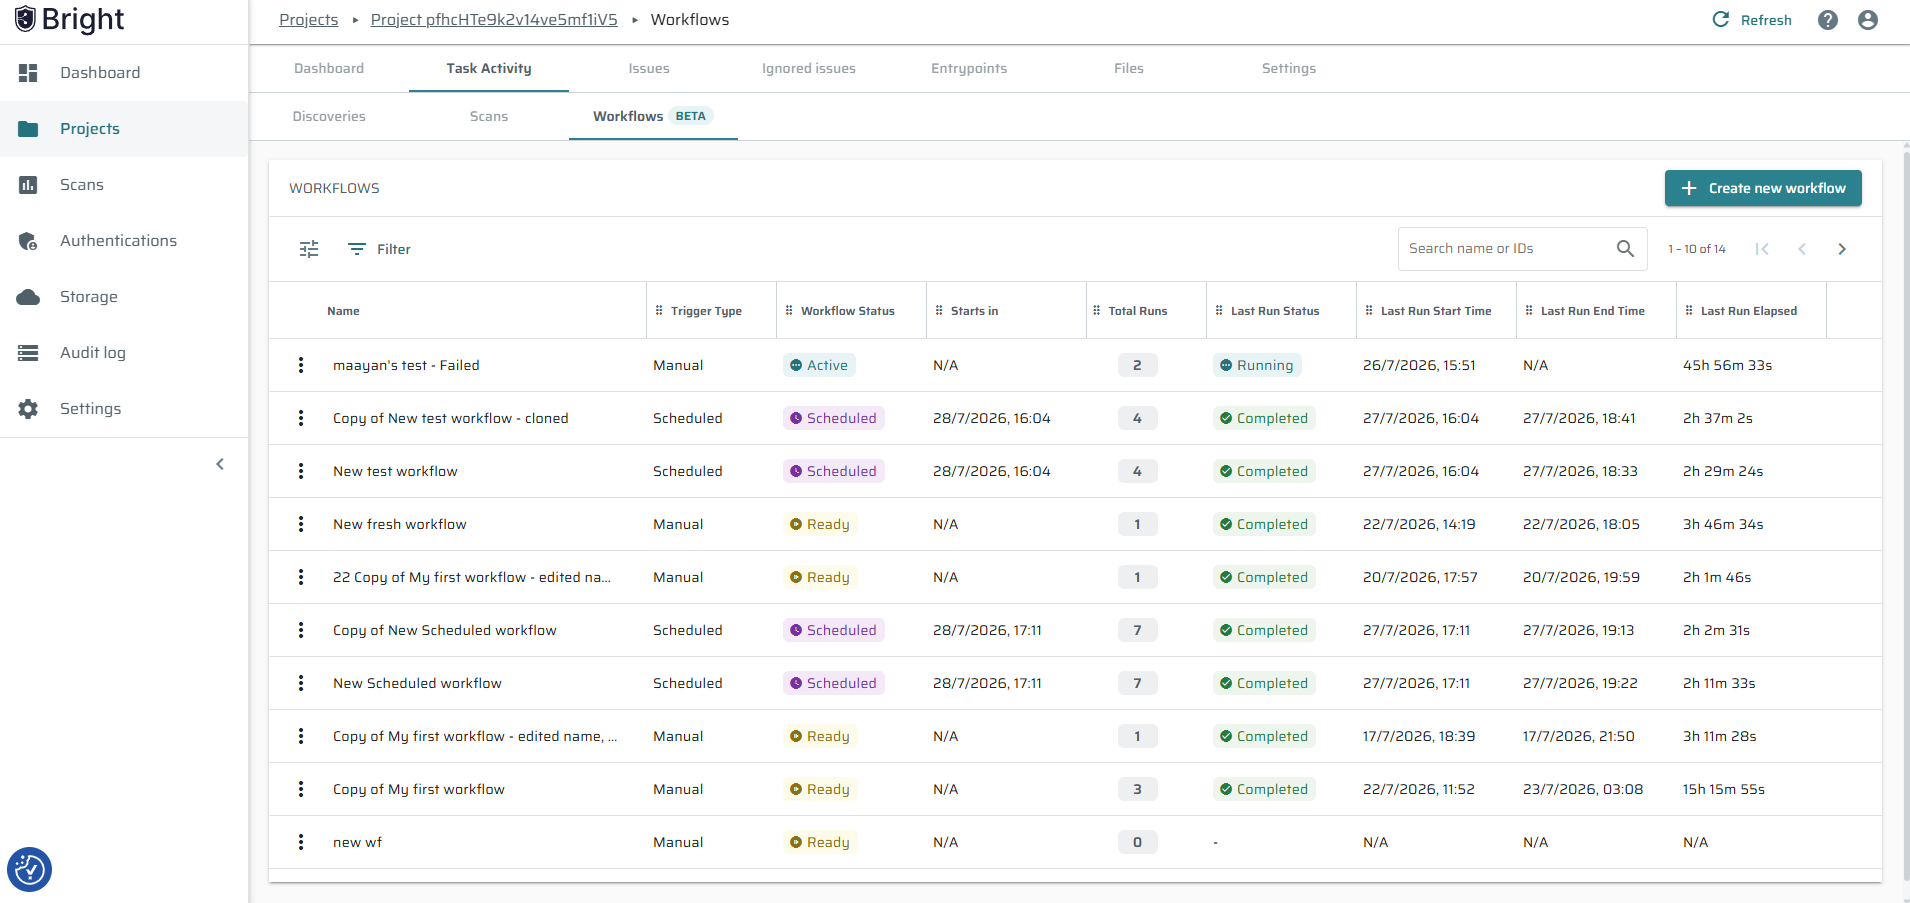Image resolution: width=1910 pixels, height=903 pixels.
Task: Click the Refresh button
Action: pyautogui.click(x=1752, y=20)
